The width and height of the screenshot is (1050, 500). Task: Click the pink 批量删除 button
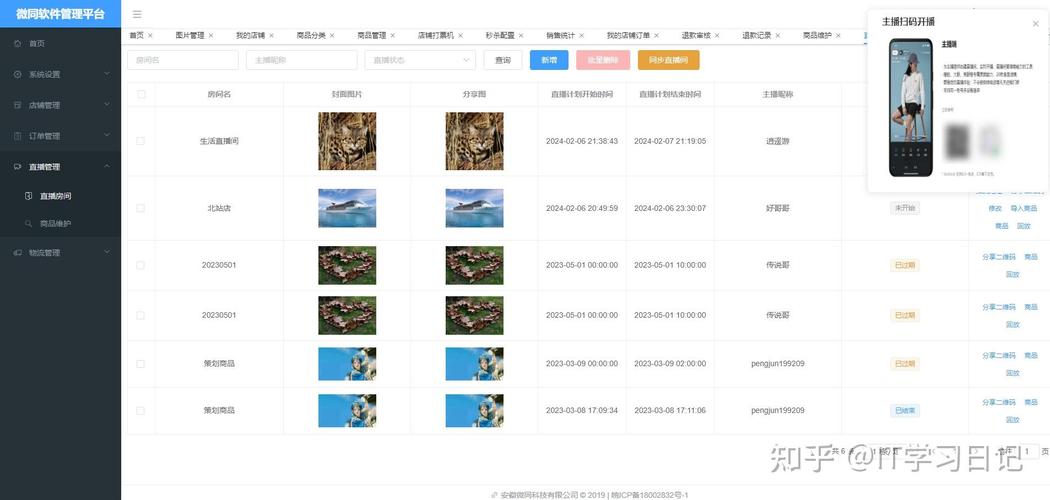coord(603,60)
